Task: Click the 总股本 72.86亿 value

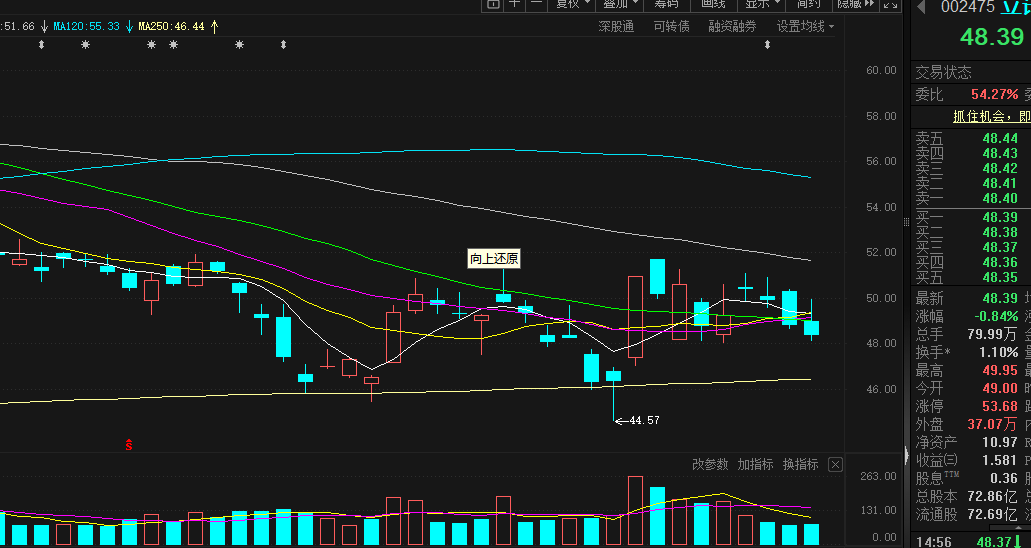Action: [992, 497]
